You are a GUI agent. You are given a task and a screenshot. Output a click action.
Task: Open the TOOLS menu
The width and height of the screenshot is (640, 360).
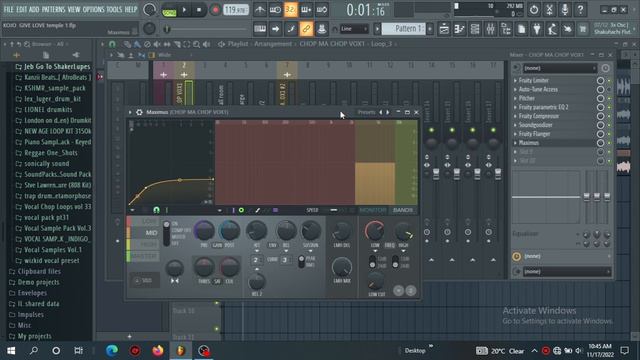coord(114,9)
